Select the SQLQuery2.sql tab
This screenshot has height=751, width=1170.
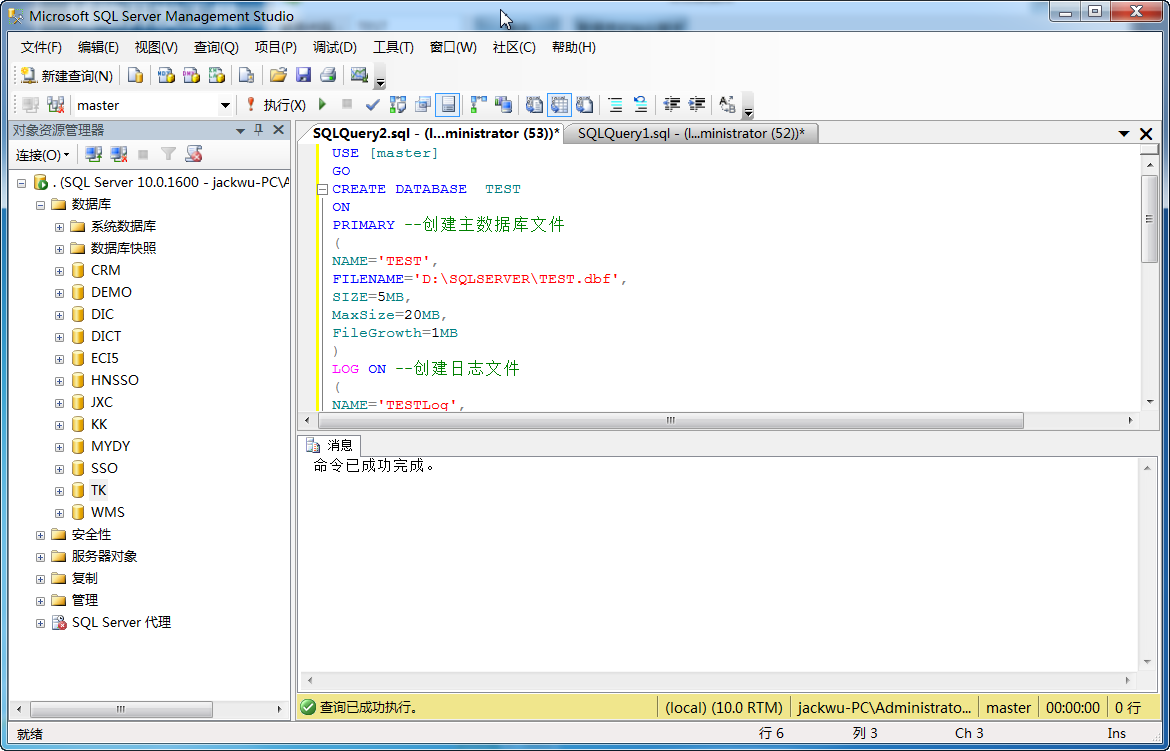point(436,133)
